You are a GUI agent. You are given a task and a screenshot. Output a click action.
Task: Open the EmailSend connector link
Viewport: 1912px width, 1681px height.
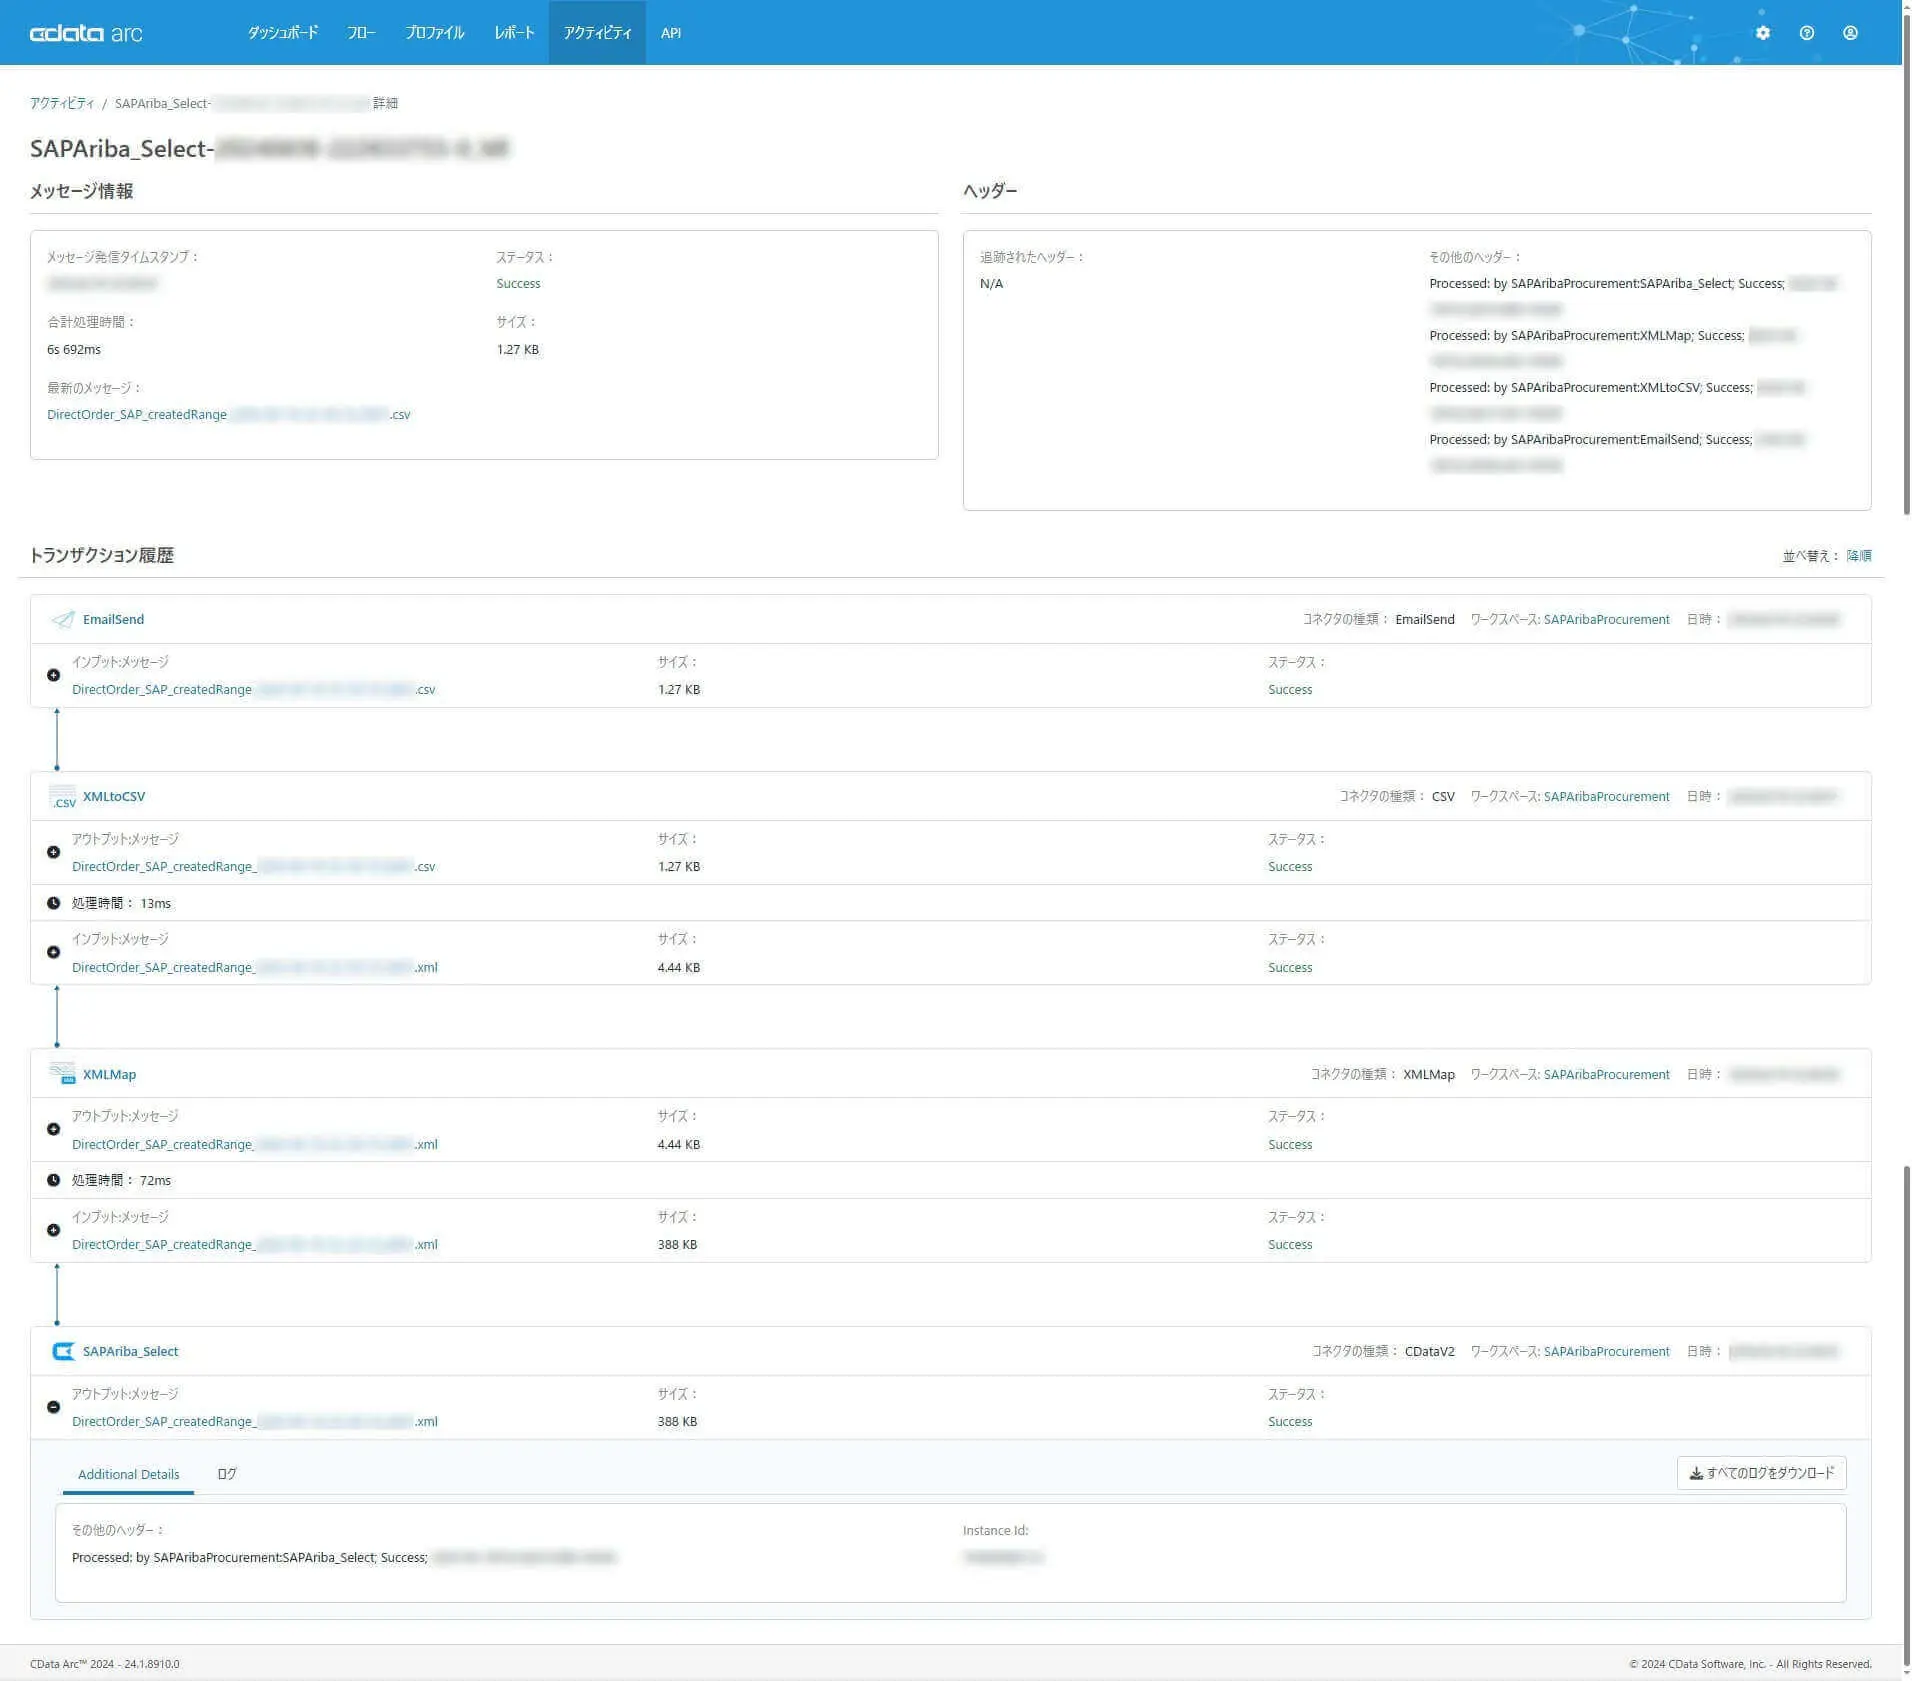[x=113, y=620]
